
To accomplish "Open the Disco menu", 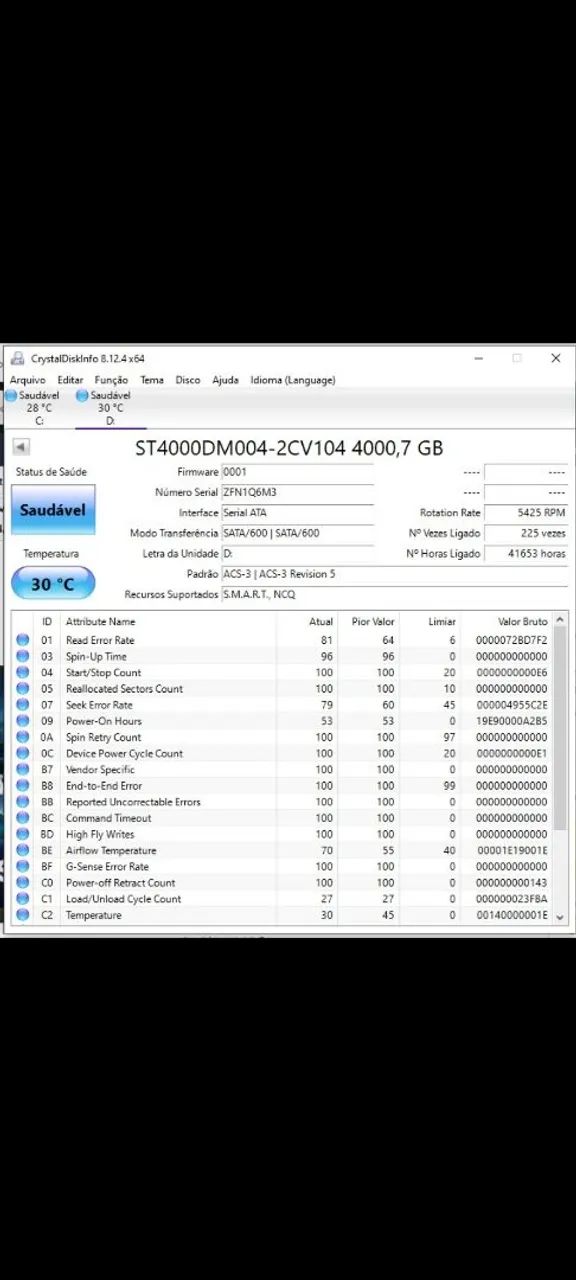I will coord(188,380).
